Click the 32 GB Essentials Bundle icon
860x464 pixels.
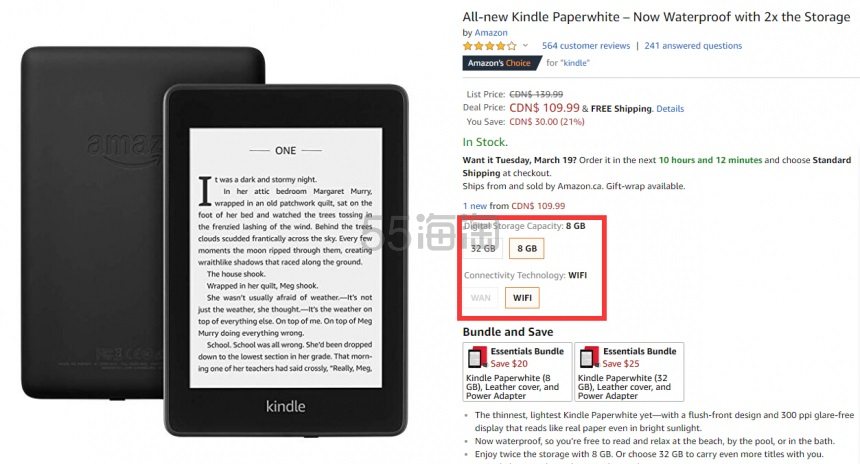click(x=590, y=357)
